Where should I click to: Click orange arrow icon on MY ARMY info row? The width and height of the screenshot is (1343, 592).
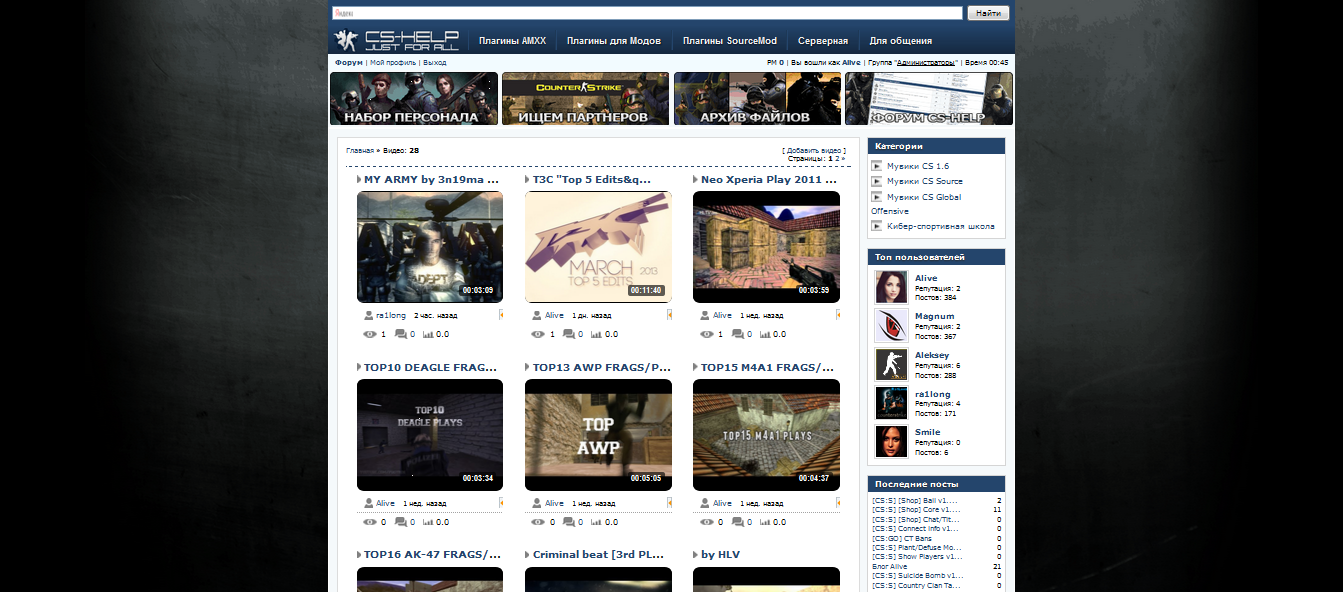(501, 315)
